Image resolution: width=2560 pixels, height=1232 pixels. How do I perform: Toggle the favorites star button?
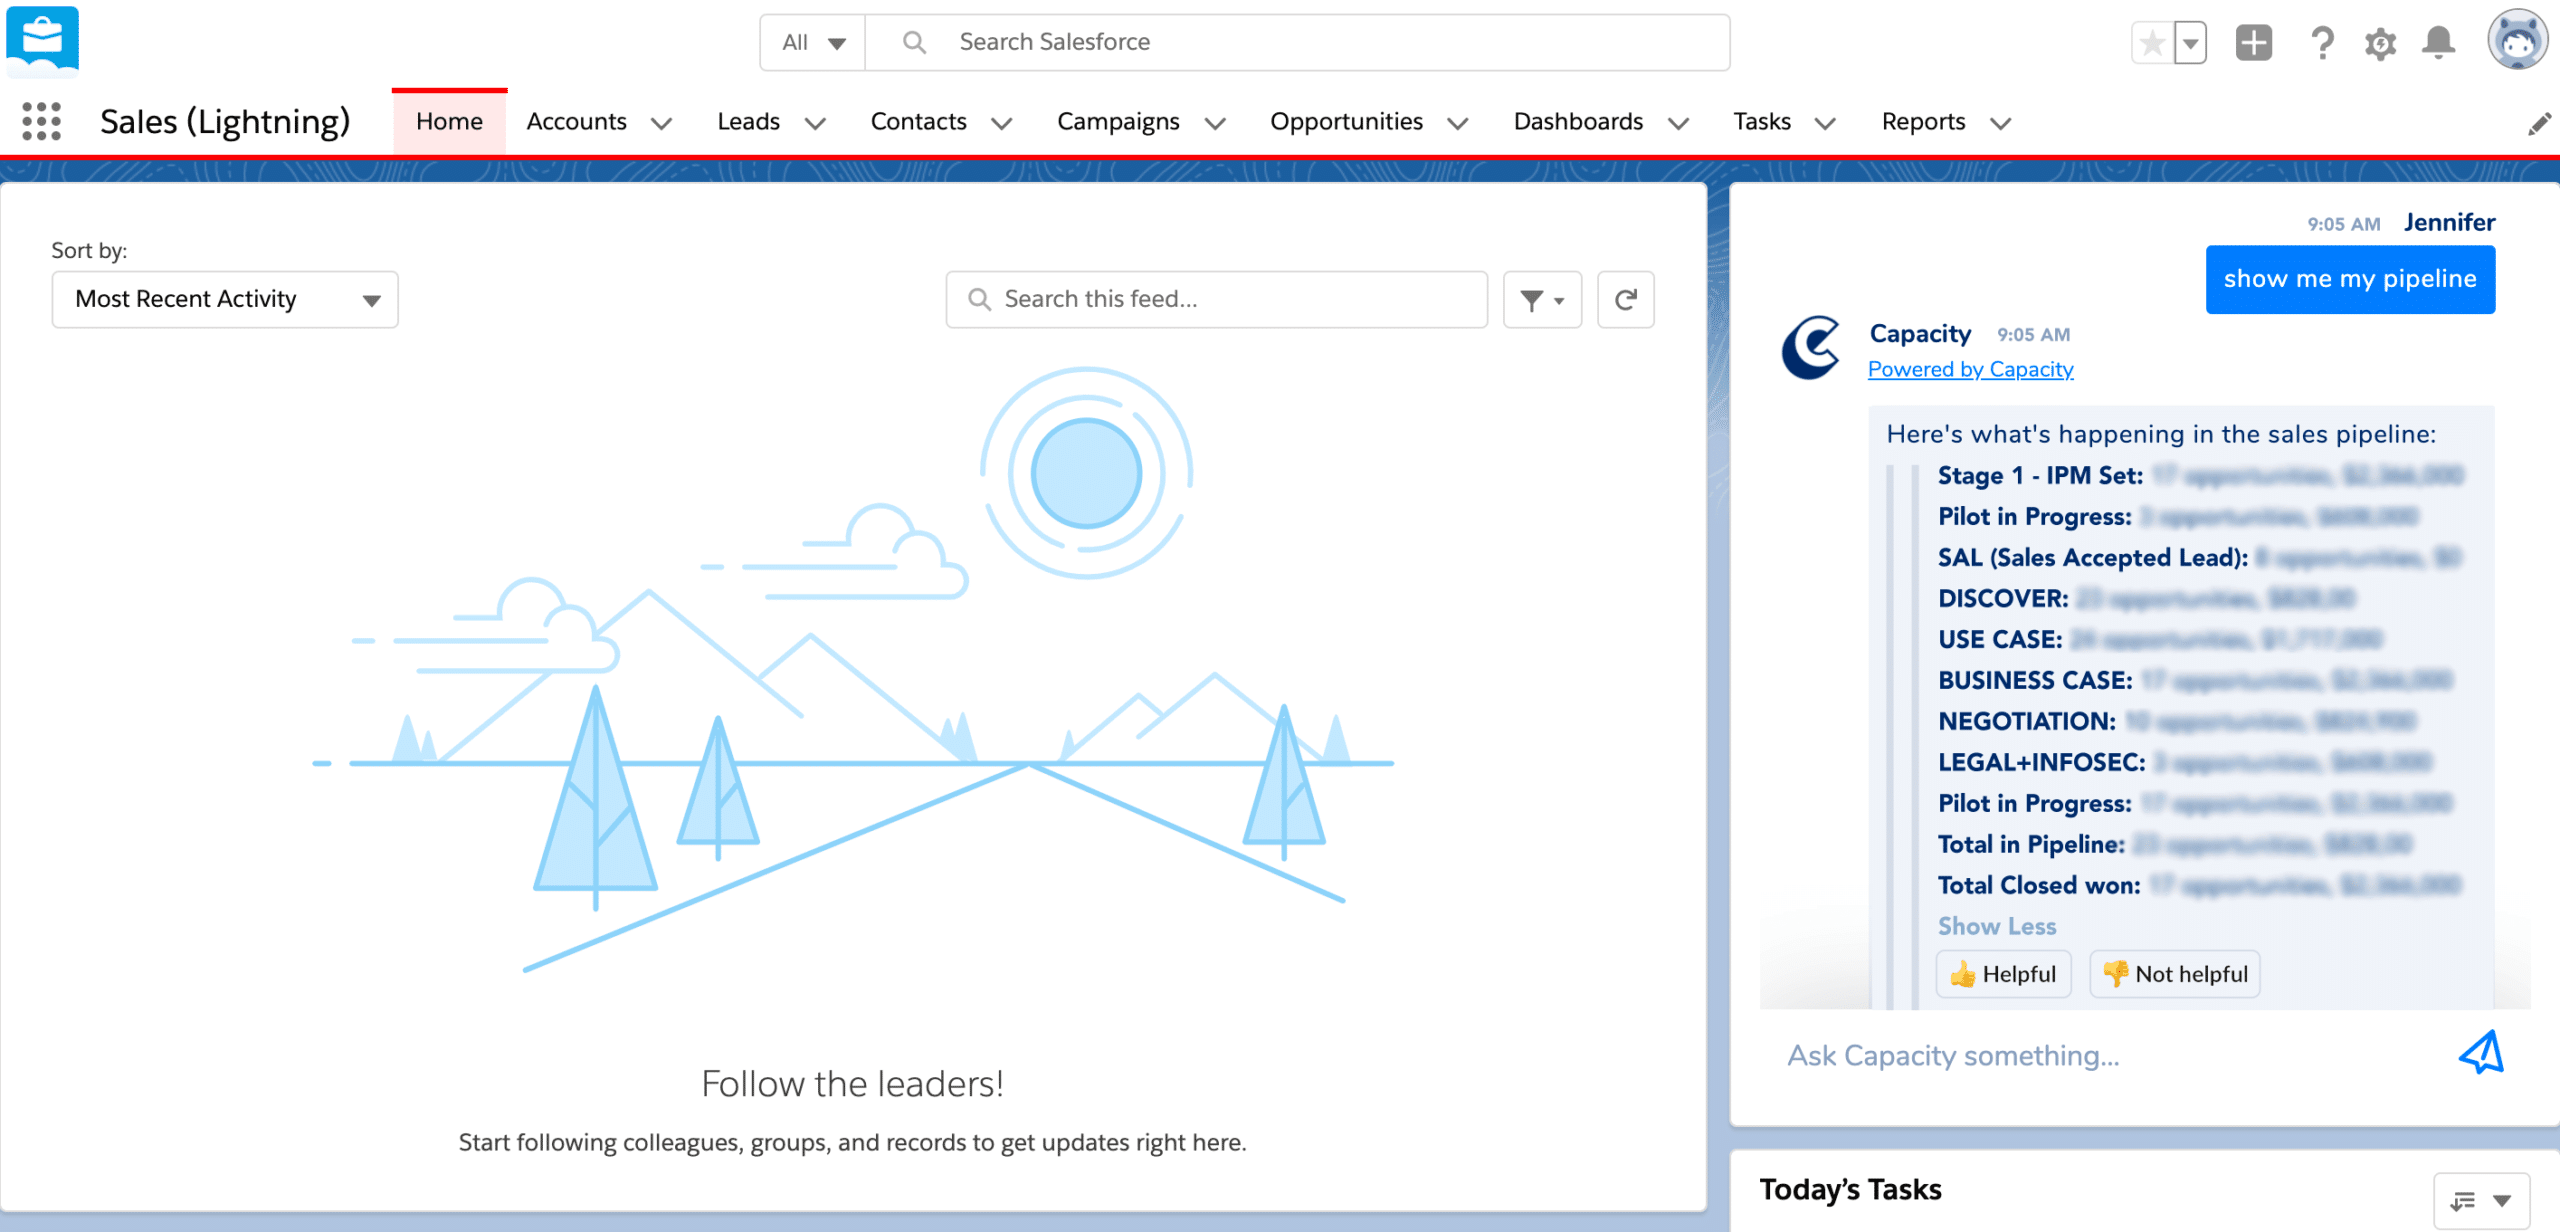coord(2152,43)
